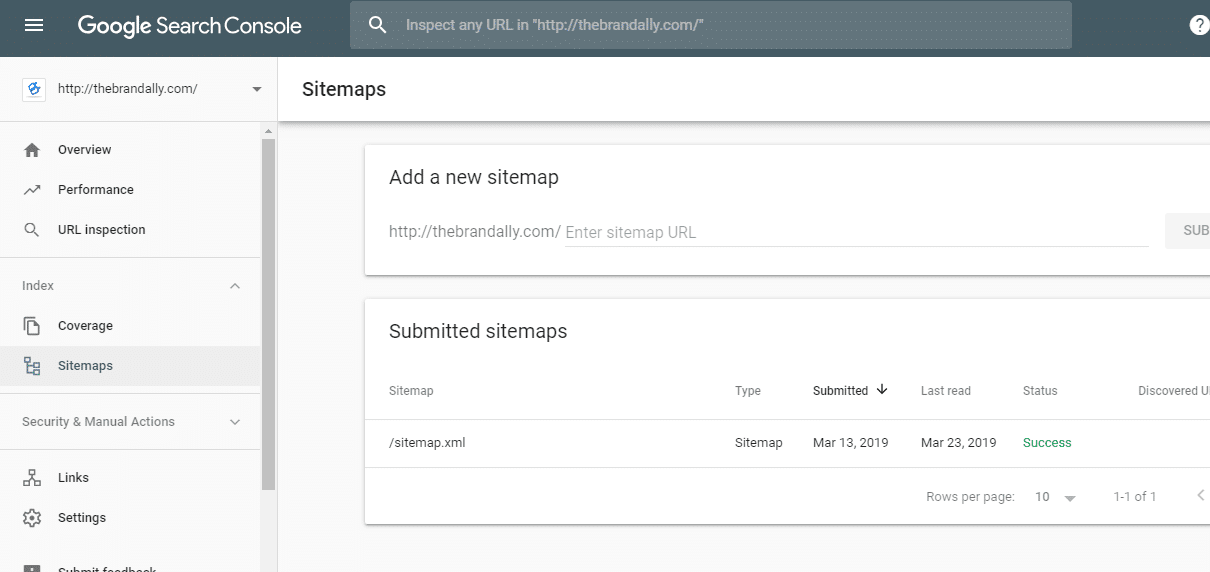Click the Google Search Console logo

[x=190, y=26]
